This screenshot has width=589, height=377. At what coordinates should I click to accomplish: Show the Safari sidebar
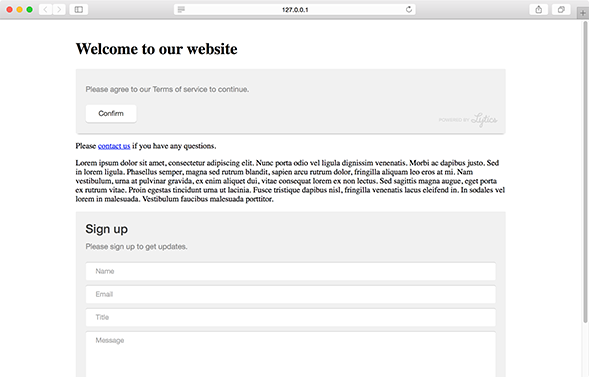tap(79, 9)
